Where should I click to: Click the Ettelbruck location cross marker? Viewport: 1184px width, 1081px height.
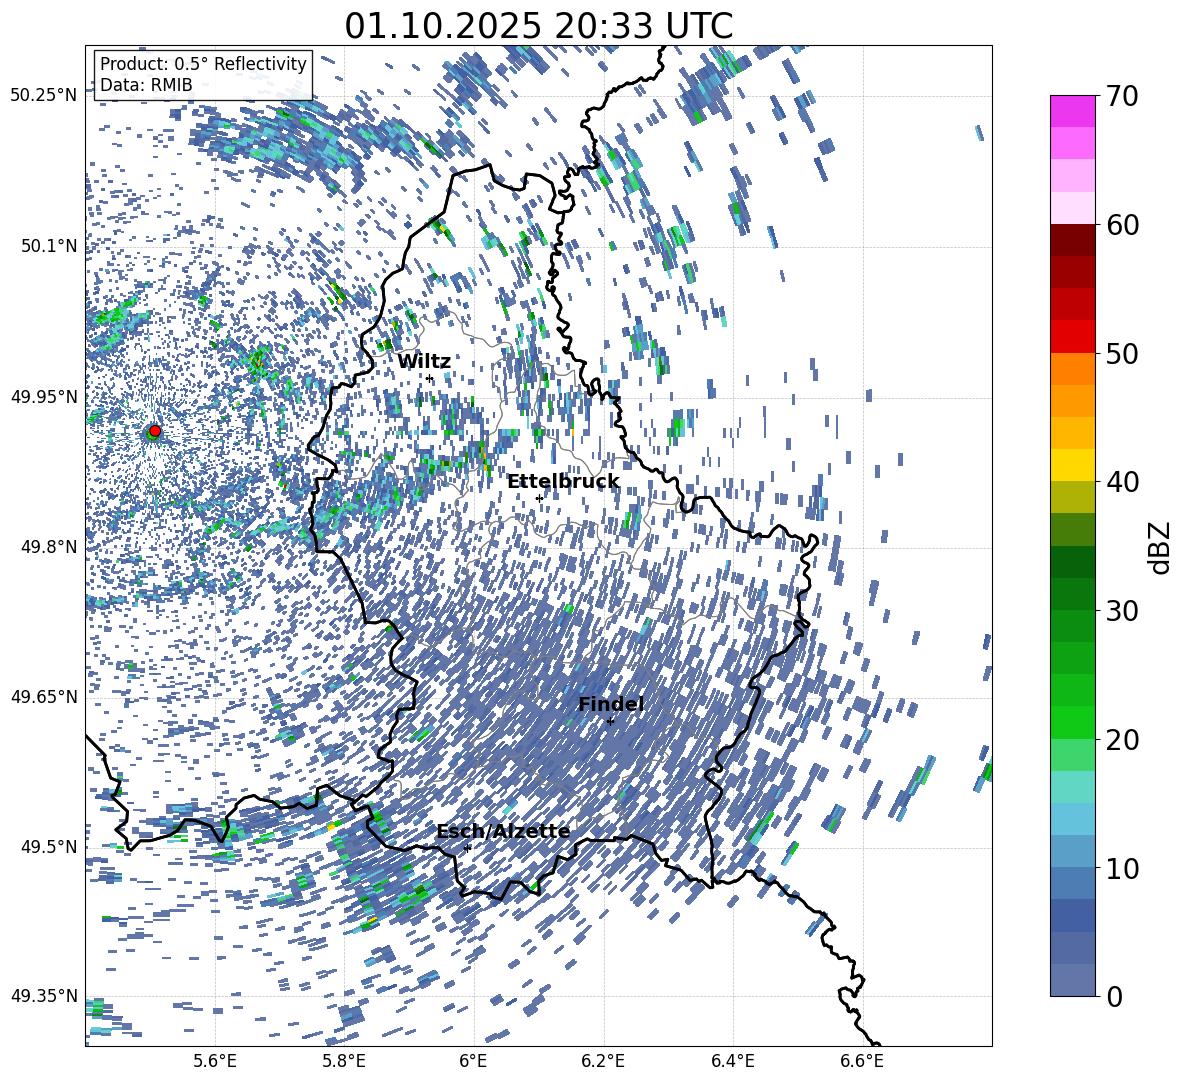[539, 498]
